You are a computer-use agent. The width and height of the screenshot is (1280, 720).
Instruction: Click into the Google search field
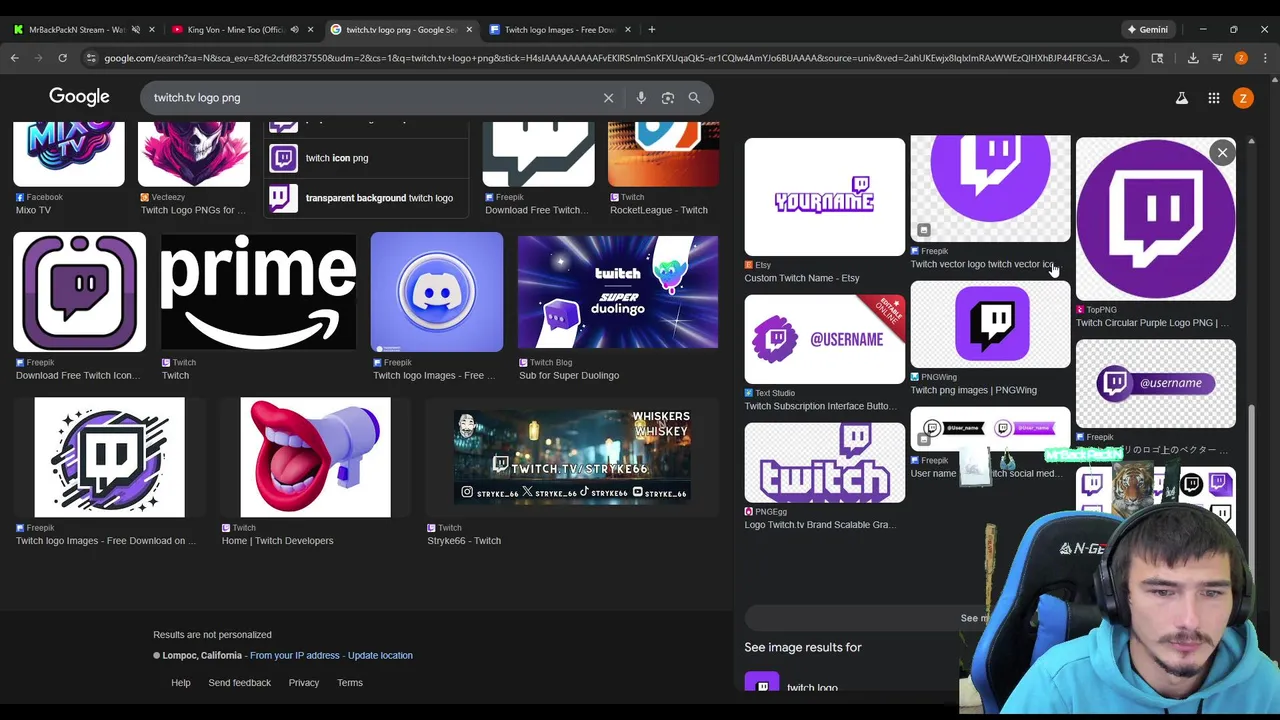click(370, 98)
